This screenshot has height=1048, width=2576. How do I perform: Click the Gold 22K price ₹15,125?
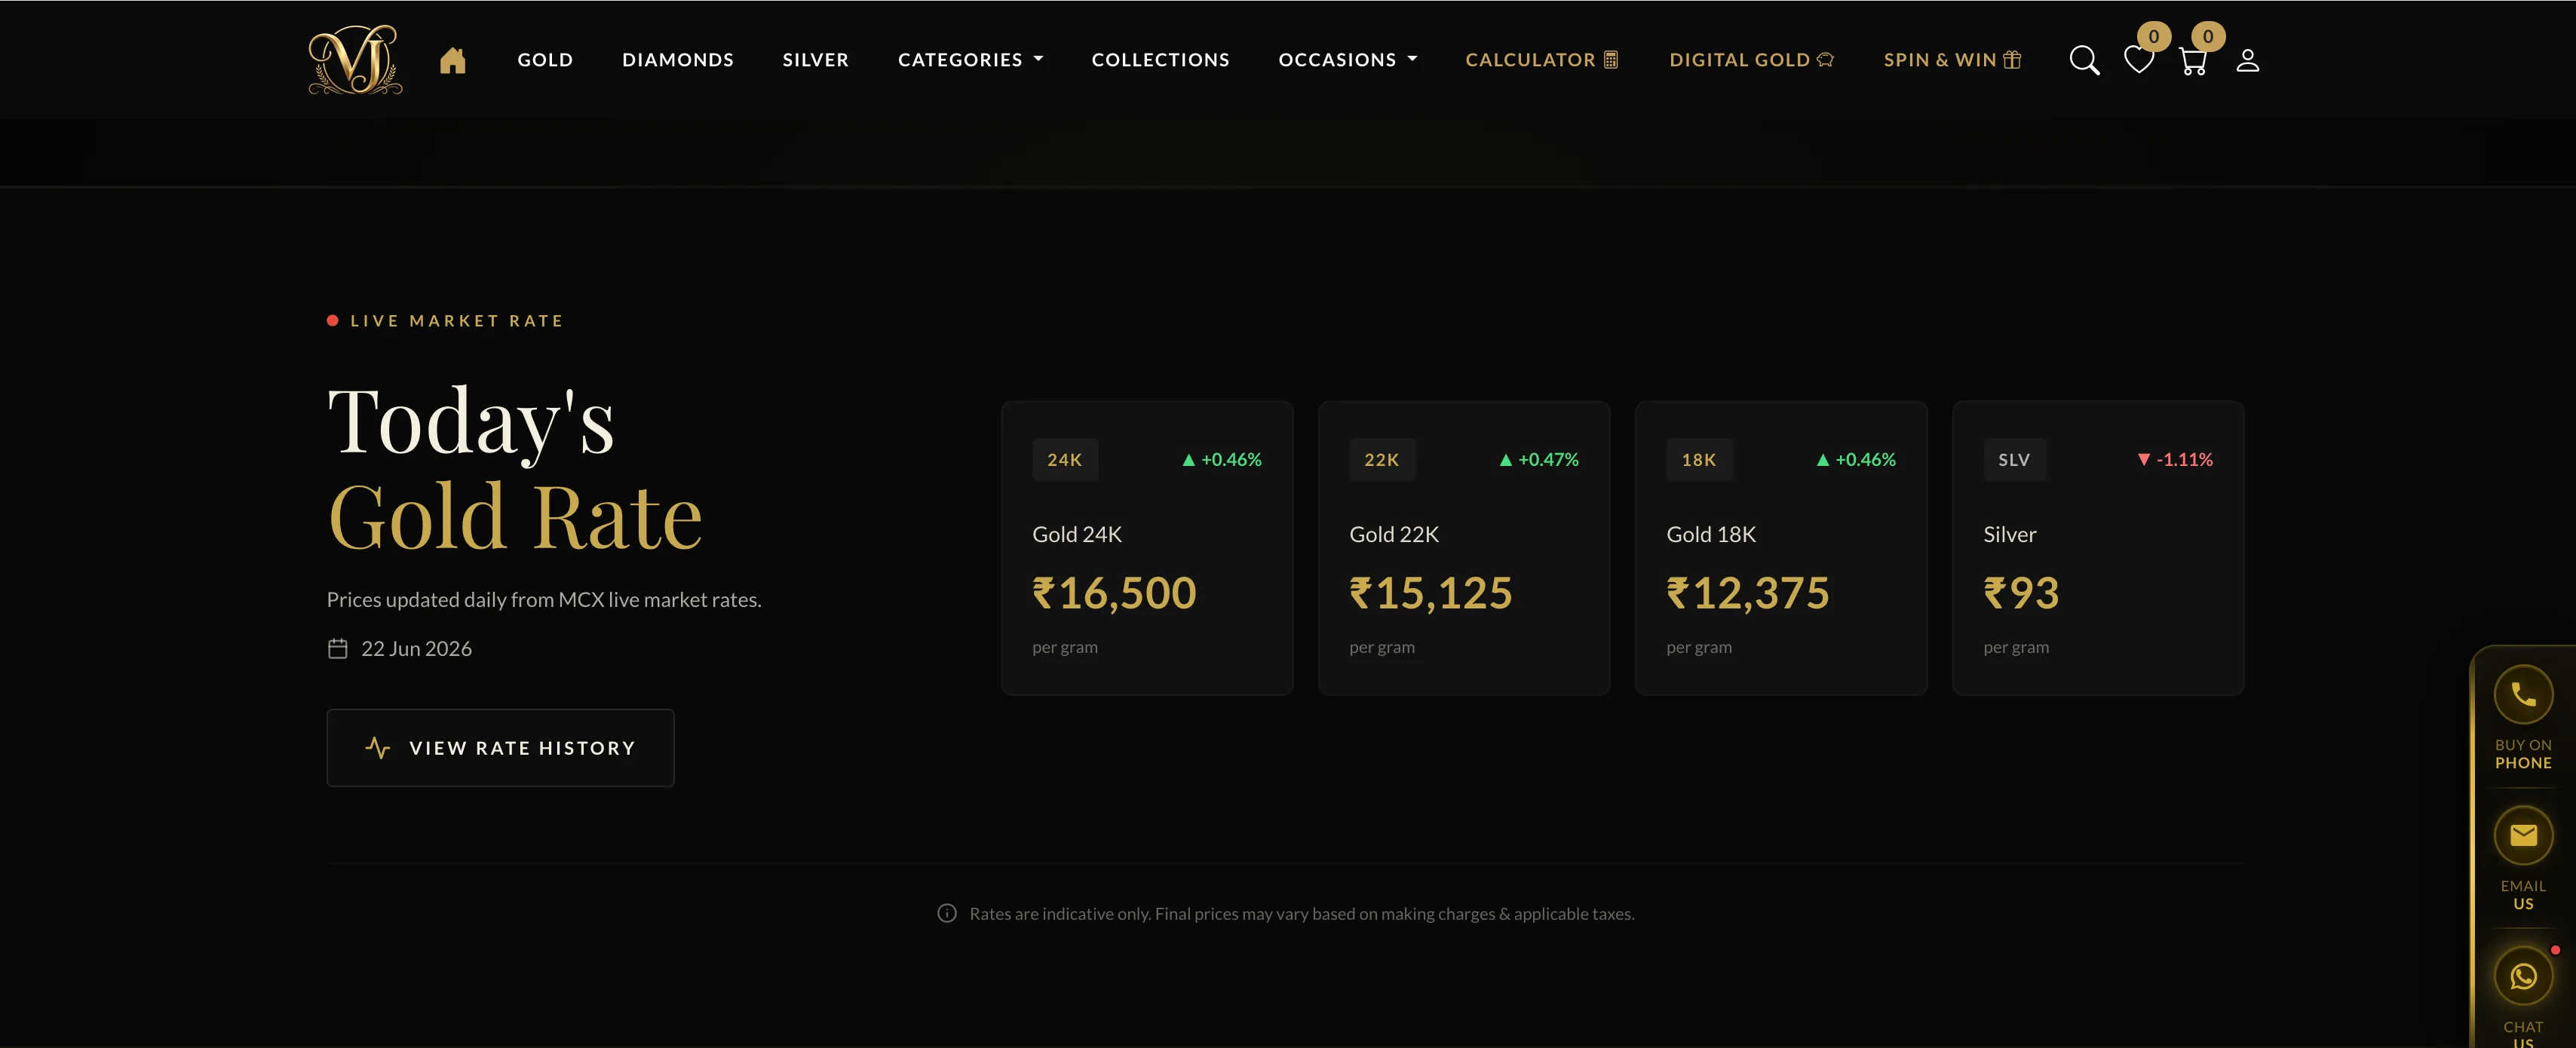point(1431,593)
